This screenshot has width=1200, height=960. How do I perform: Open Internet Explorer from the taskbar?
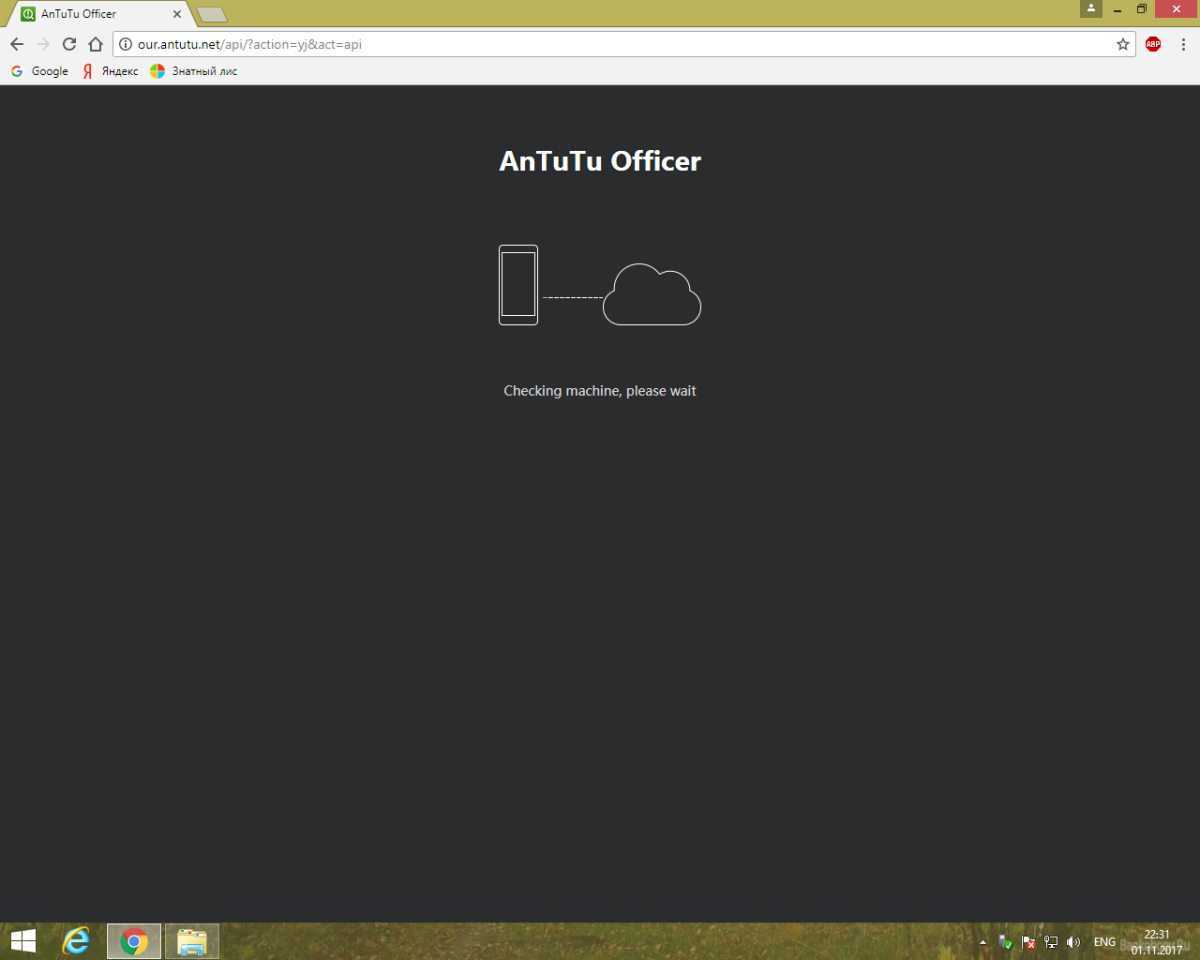pyautogui.click(x=76, y=941)
